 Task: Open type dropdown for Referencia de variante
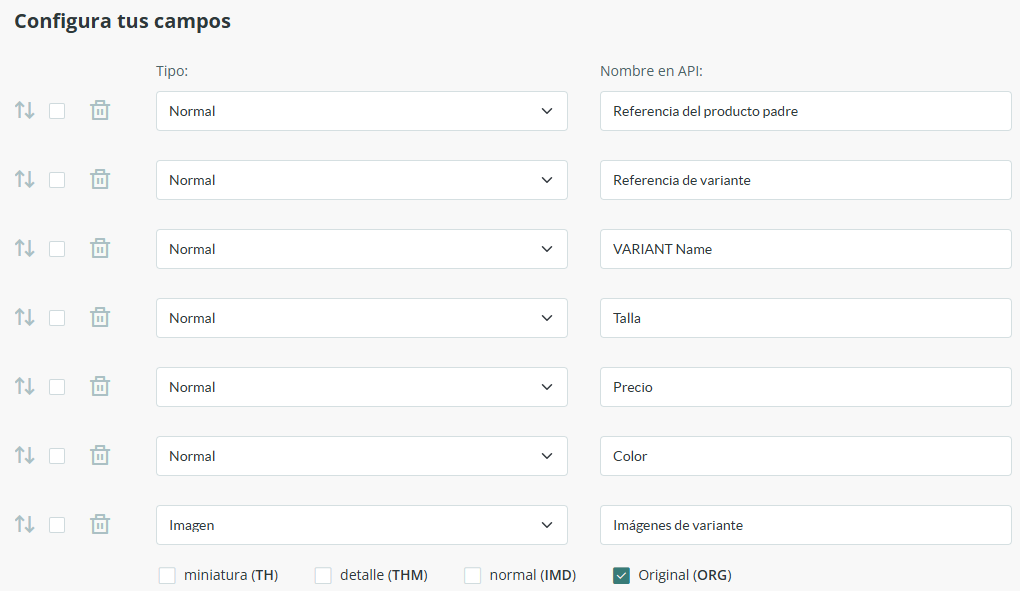point(361,180)
